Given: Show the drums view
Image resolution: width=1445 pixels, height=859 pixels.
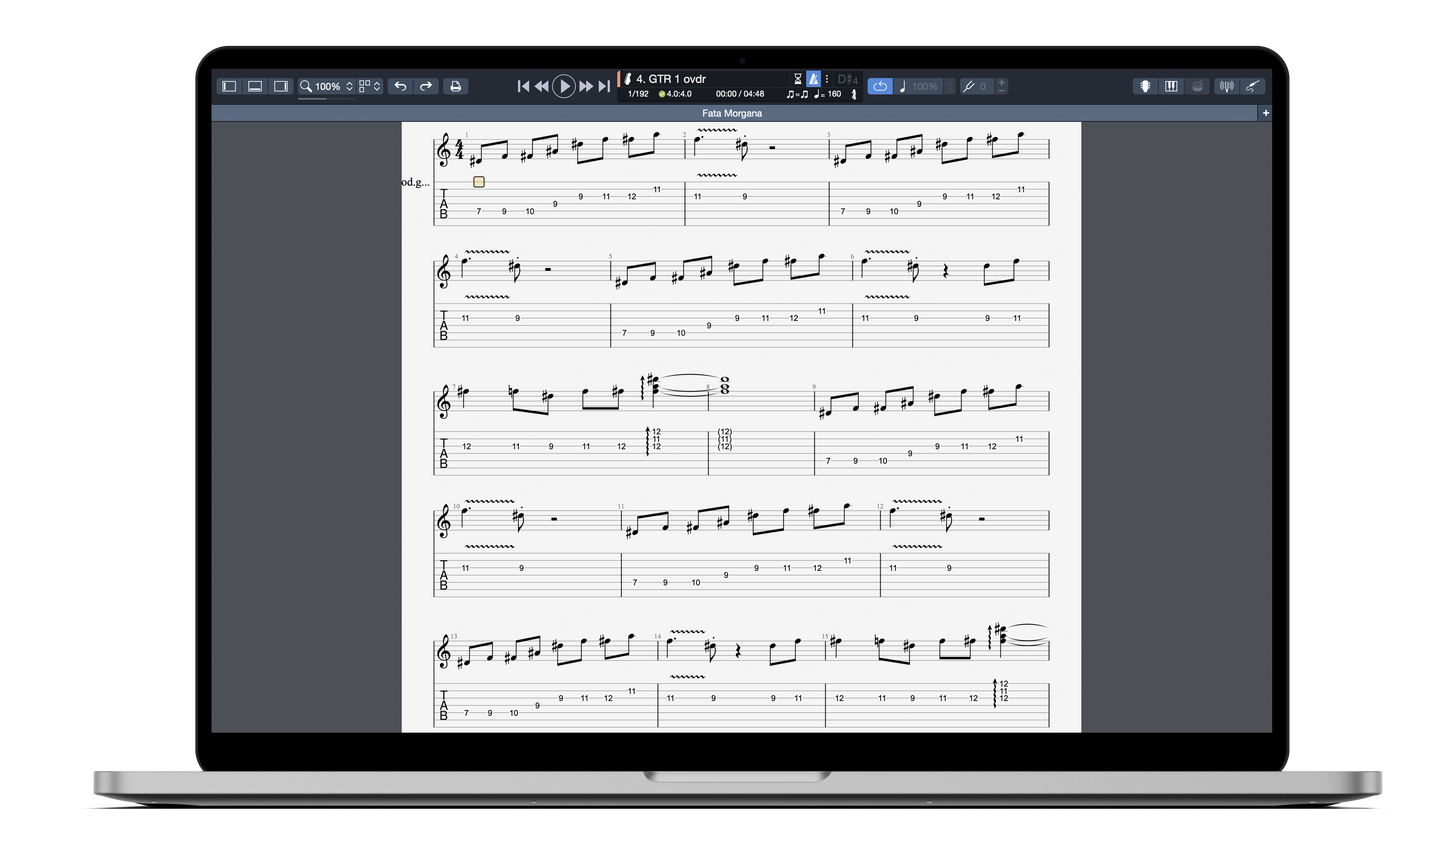Looking at the screenshot, I should tap(1197, 87).
